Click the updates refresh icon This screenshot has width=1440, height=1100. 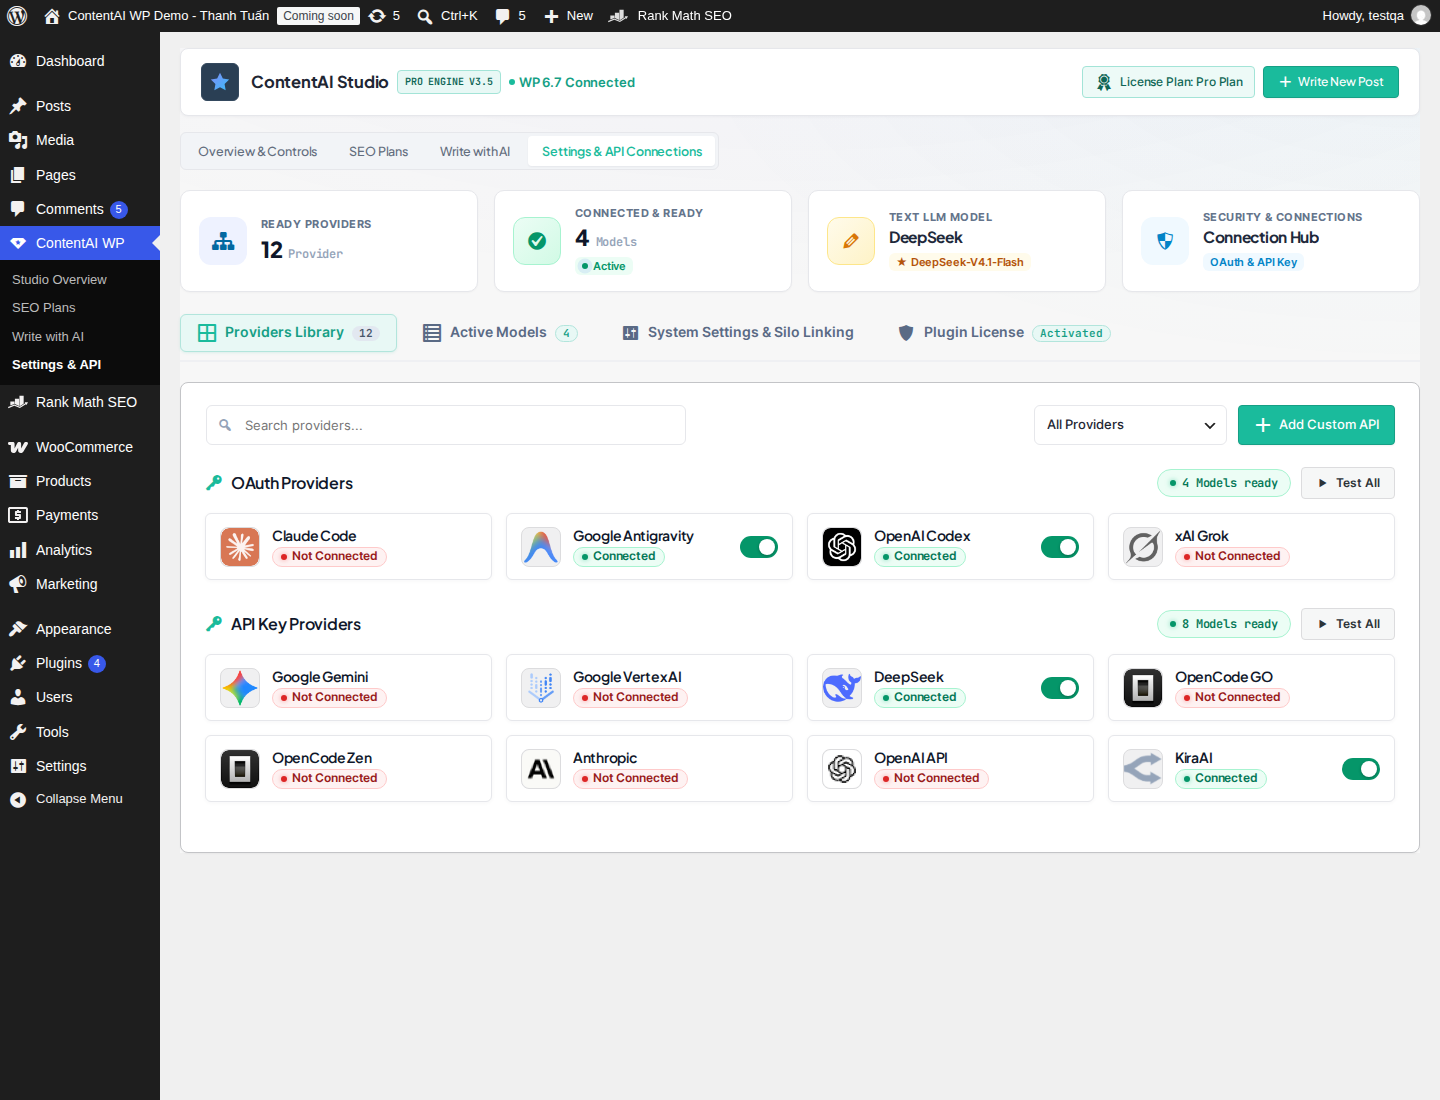pyautogui.click(x=377, y=16)
